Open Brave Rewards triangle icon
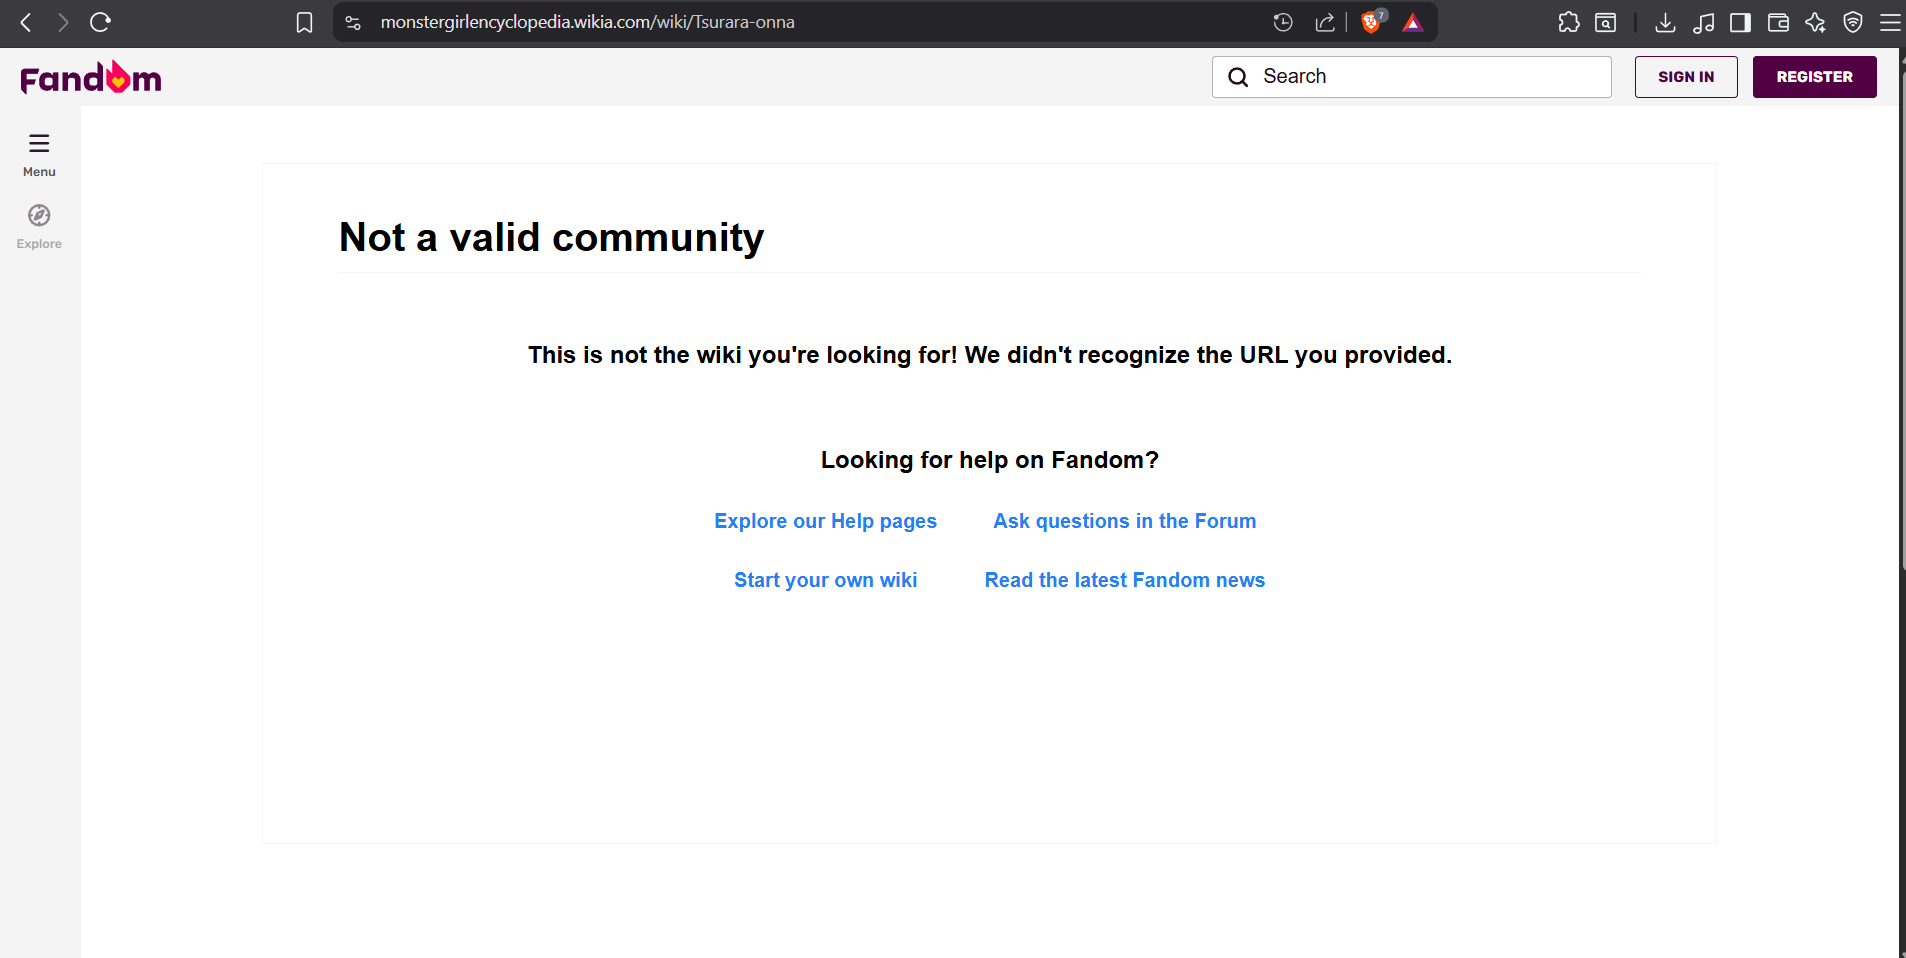Screen dimensions: 1906x958 click(1412, 22)
